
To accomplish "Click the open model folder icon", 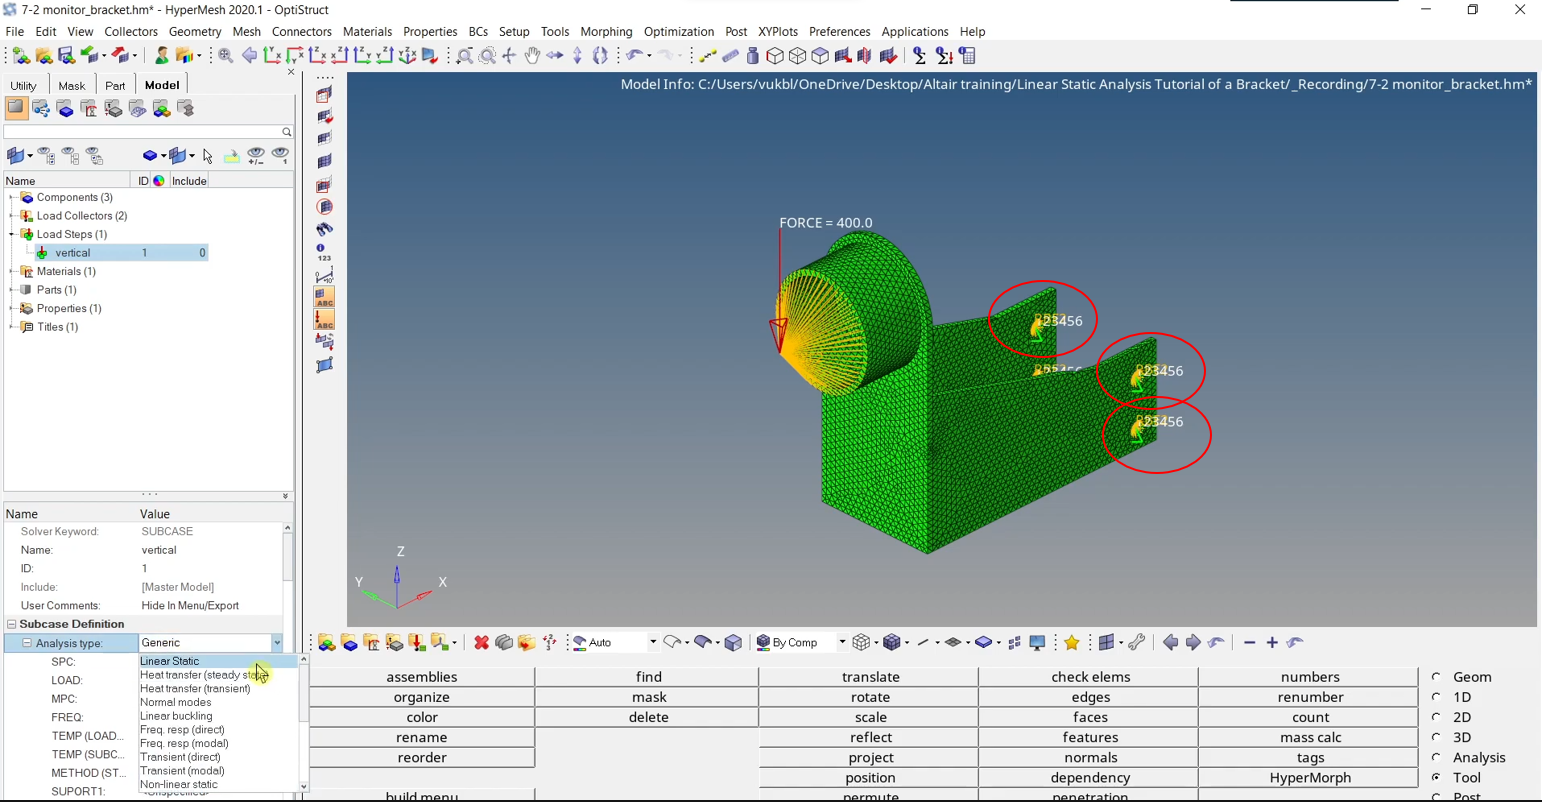I will (43, 56).
